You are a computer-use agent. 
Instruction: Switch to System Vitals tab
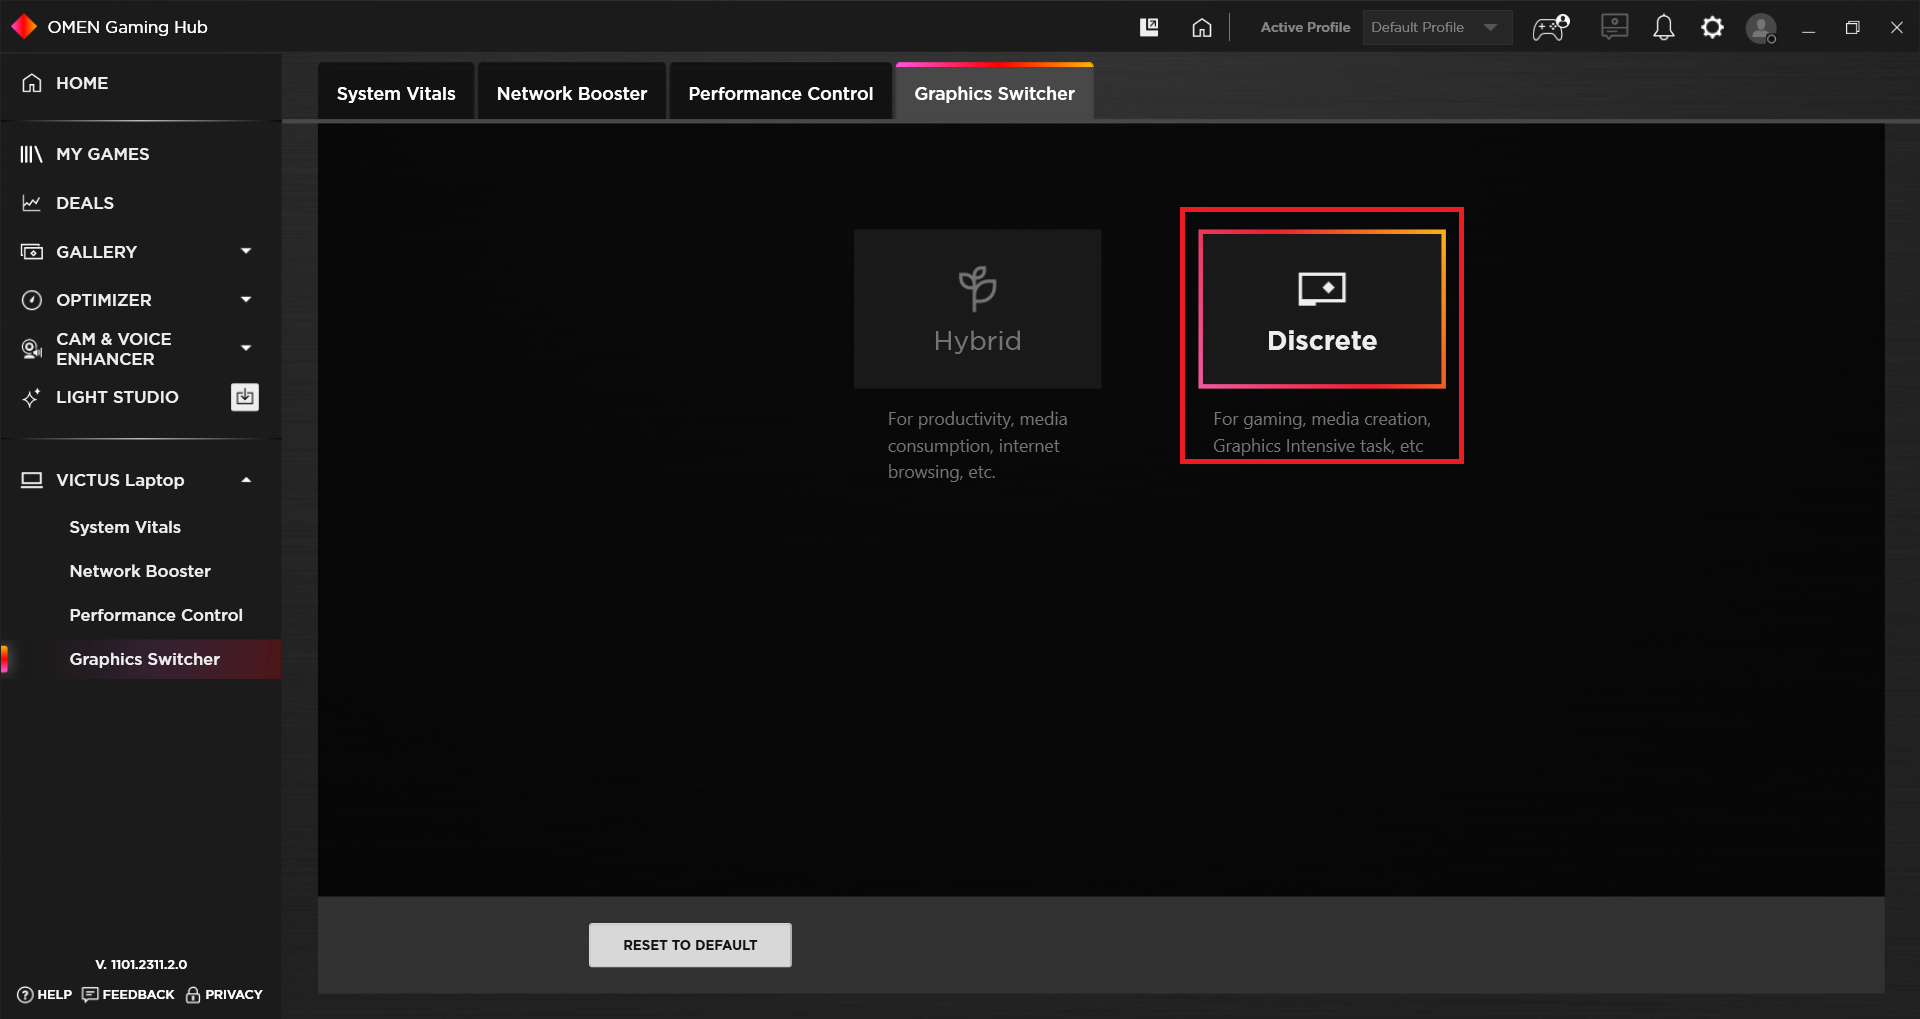point(396,93)
